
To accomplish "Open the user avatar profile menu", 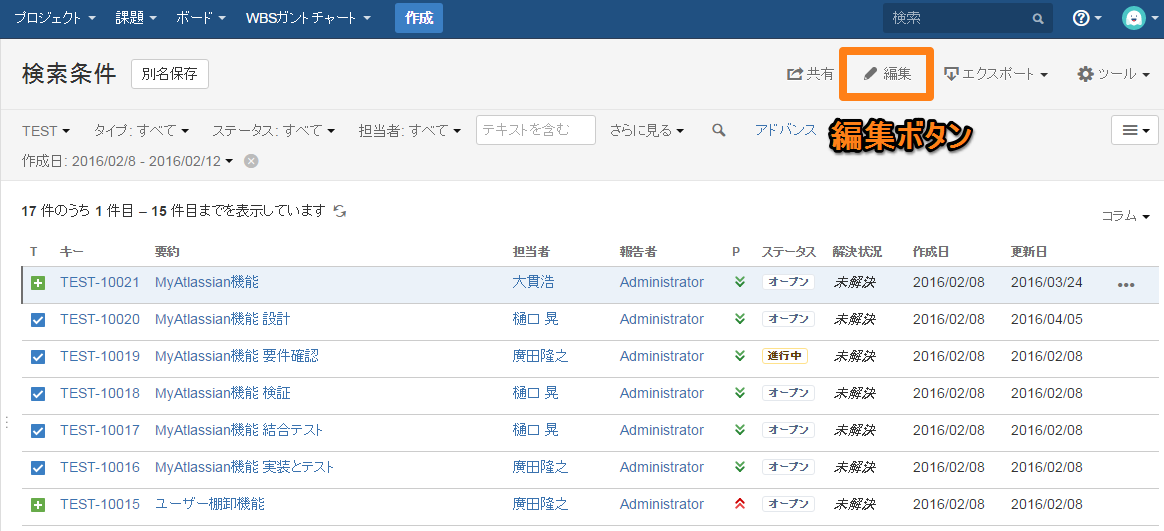I will coord(1139,19).
